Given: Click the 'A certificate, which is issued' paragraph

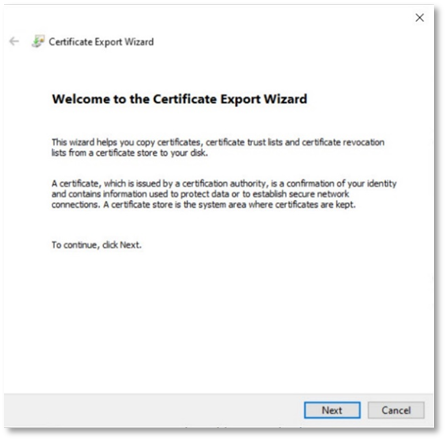Looking at the screenshot, I should 224,194.
